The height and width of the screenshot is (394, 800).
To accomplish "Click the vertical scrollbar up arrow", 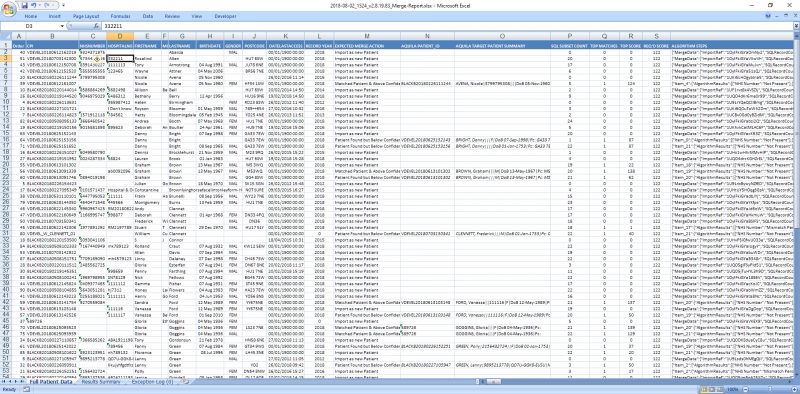I will (x=796, y=36).
